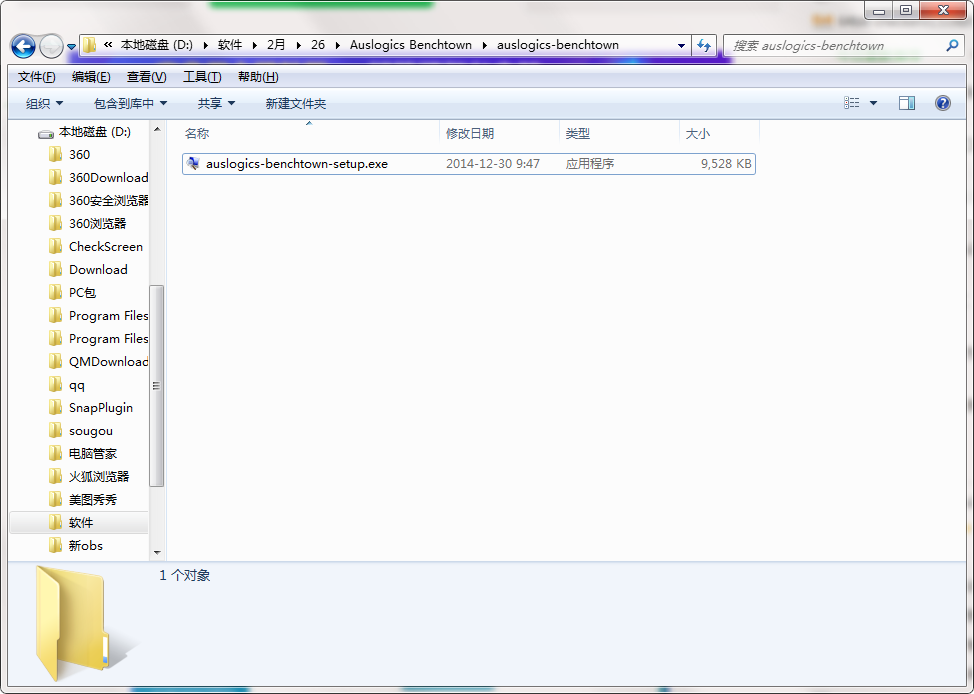Viewport: 974px width, 694px height.
Task: Select the 软件 folder in the tree
Action: 81,523
